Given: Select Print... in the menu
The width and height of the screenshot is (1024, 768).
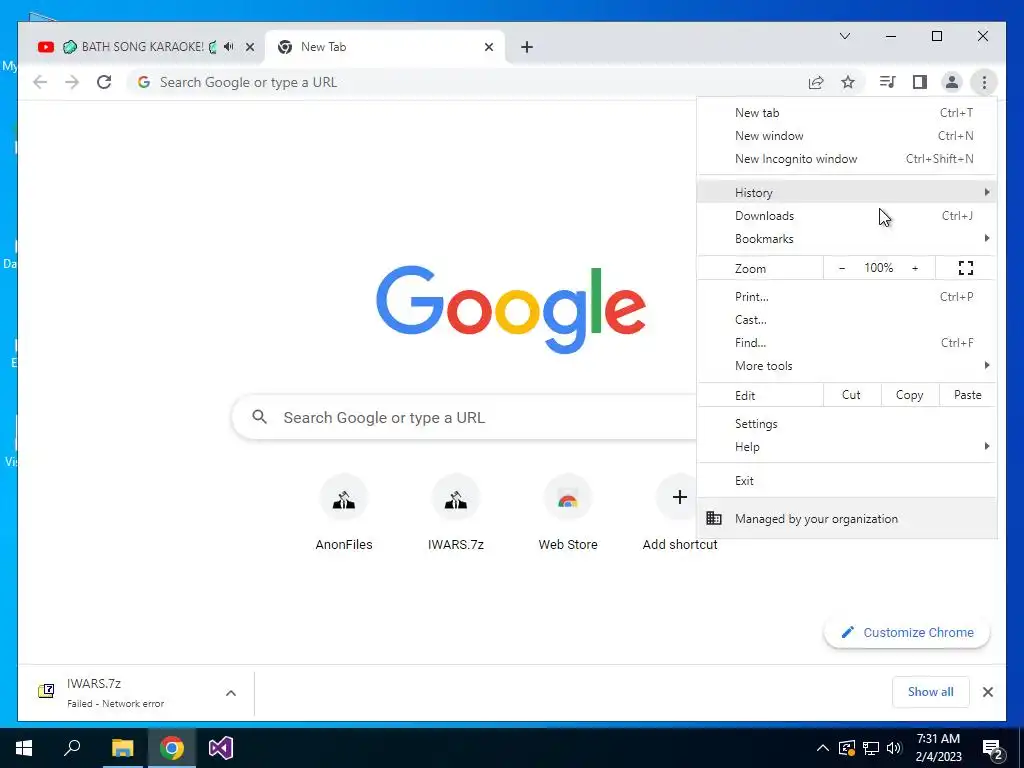Looking at the screenshot, I should [x=847, y=296].
